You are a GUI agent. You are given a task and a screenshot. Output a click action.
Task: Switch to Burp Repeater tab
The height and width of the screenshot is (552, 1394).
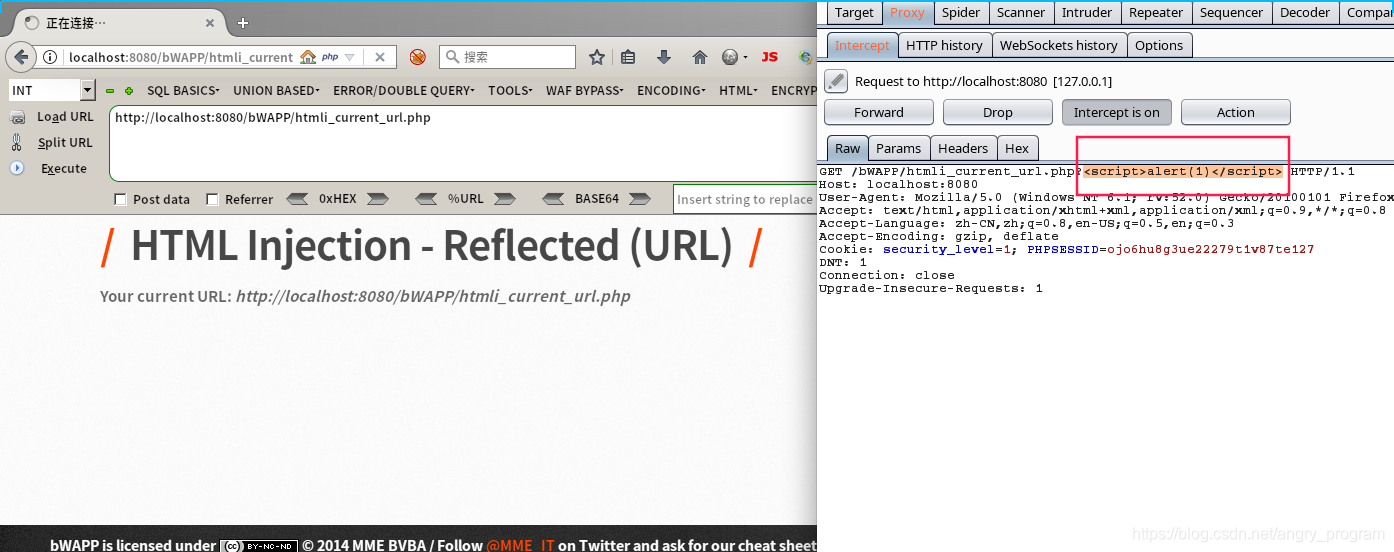click(x=1156, y=12)
